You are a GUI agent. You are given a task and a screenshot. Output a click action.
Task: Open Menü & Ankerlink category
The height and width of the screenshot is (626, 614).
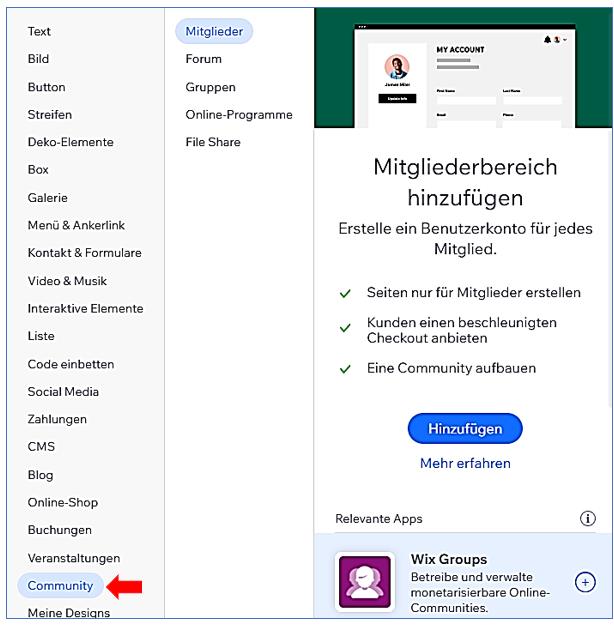[x=76, y=225]
